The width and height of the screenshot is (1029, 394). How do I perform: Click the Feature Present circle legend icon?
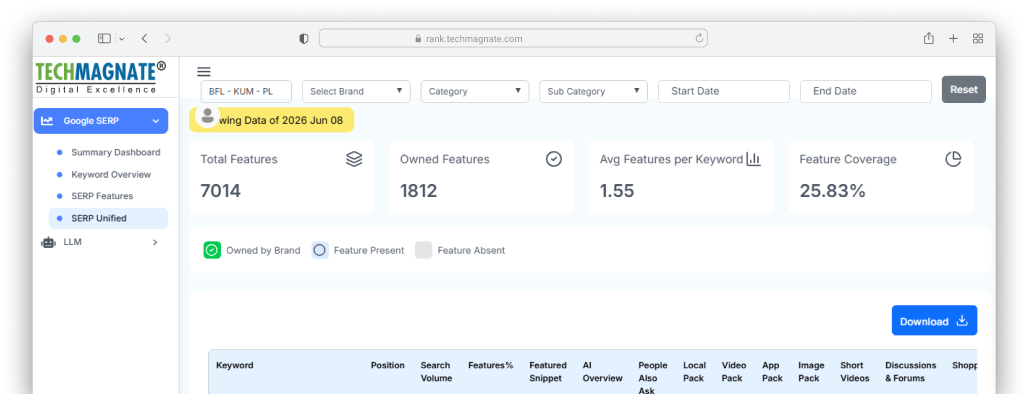click(320, 250)
